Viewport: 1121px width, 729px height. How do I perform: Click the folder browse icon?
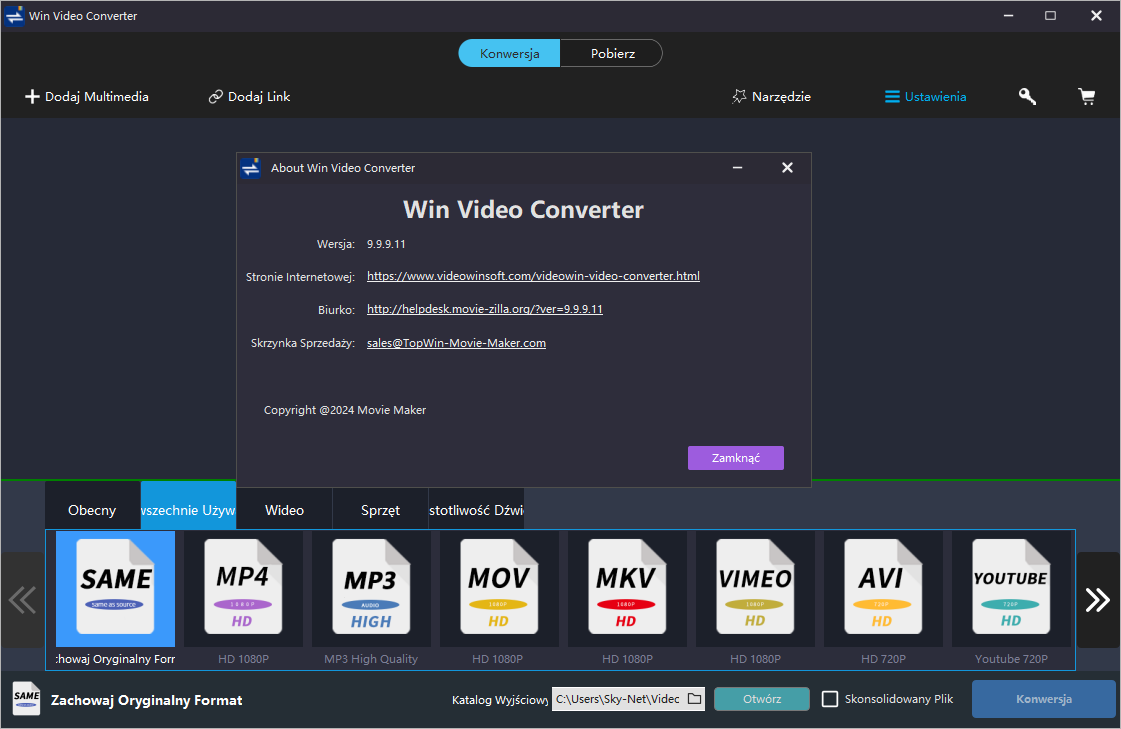click(x=695, y=699)
